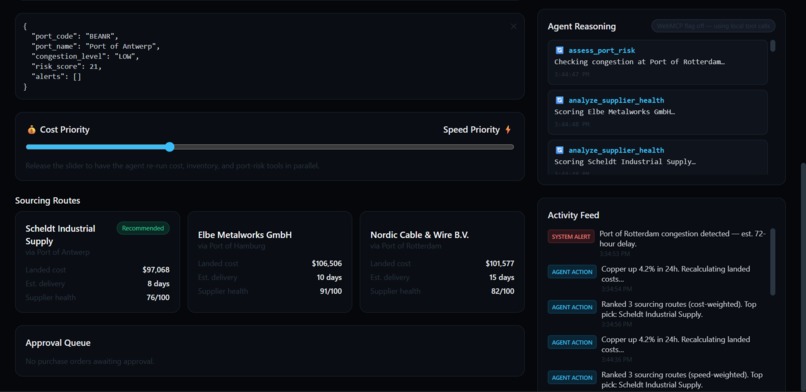806x392 pixels.
Task: Click the Checking congestion at Port of Rotterdam text
Action: 639,62
